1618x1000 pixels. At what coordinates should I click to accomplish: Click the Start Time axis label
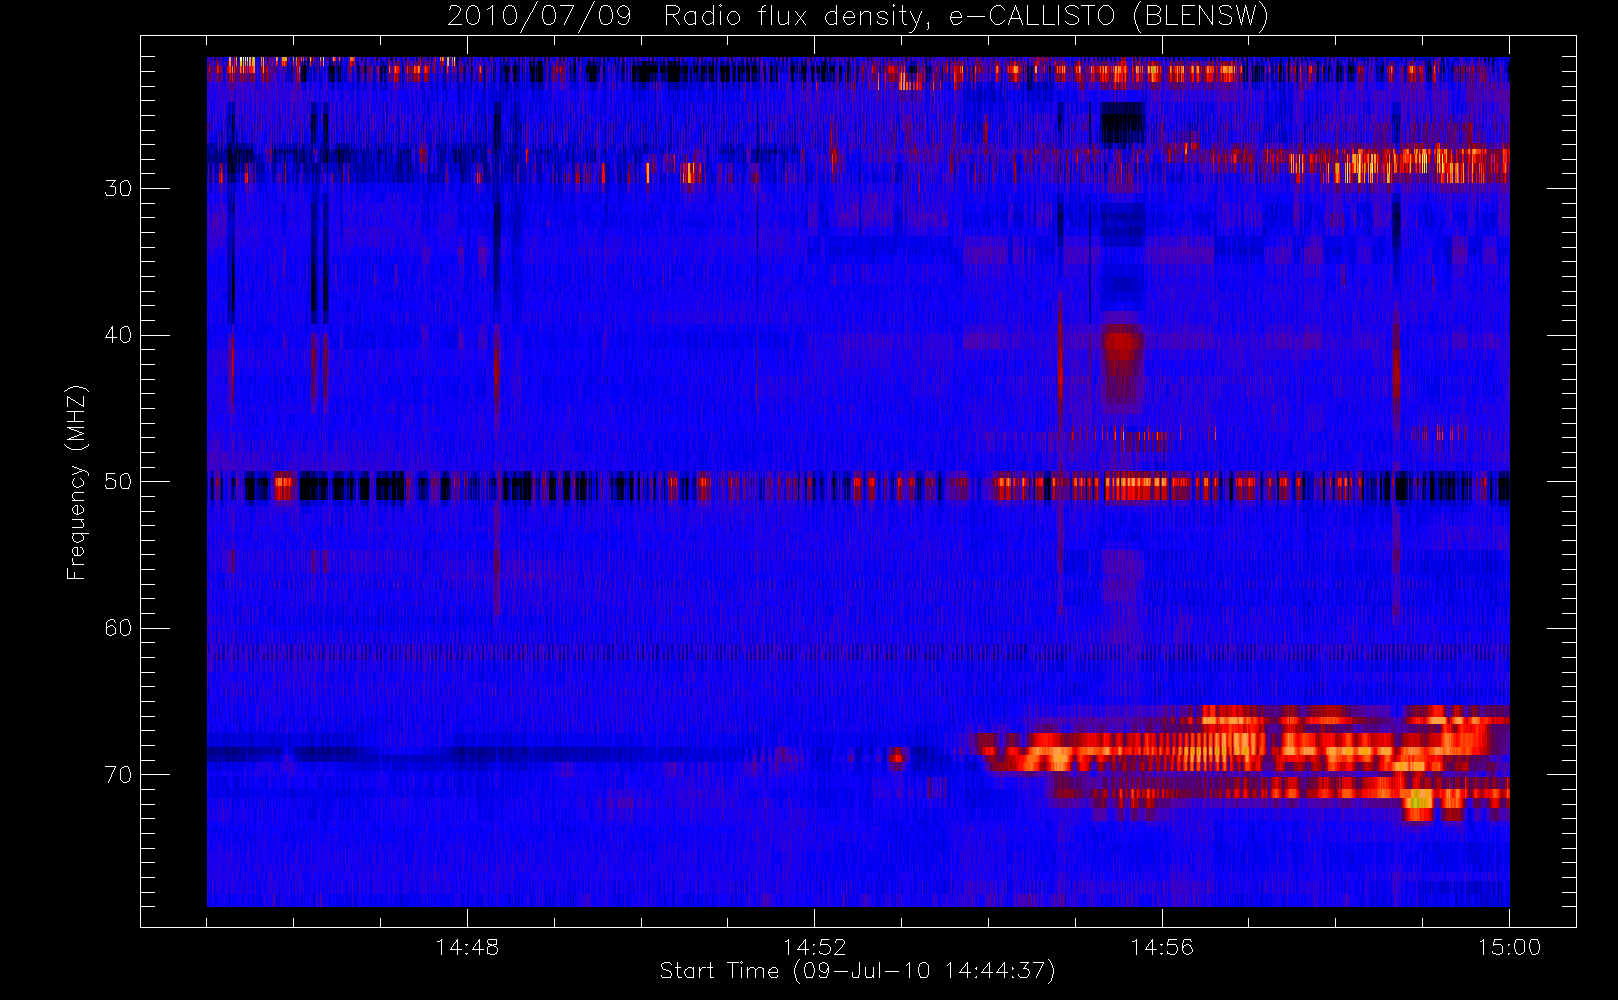[x=858, y=971]
